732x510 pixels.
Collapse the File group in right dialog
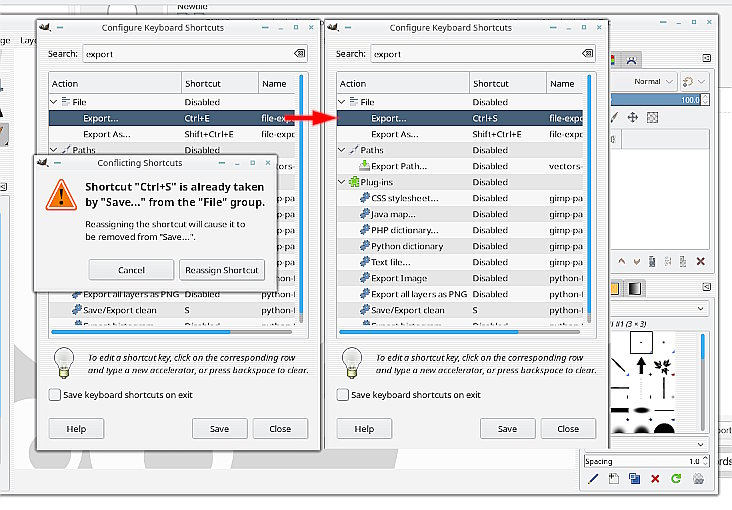coord(342,101)
